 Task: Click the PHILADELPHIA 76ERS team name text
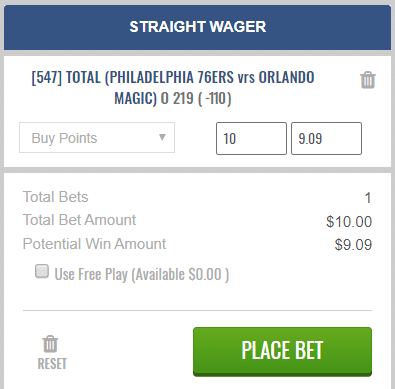[x=171, y=77]
